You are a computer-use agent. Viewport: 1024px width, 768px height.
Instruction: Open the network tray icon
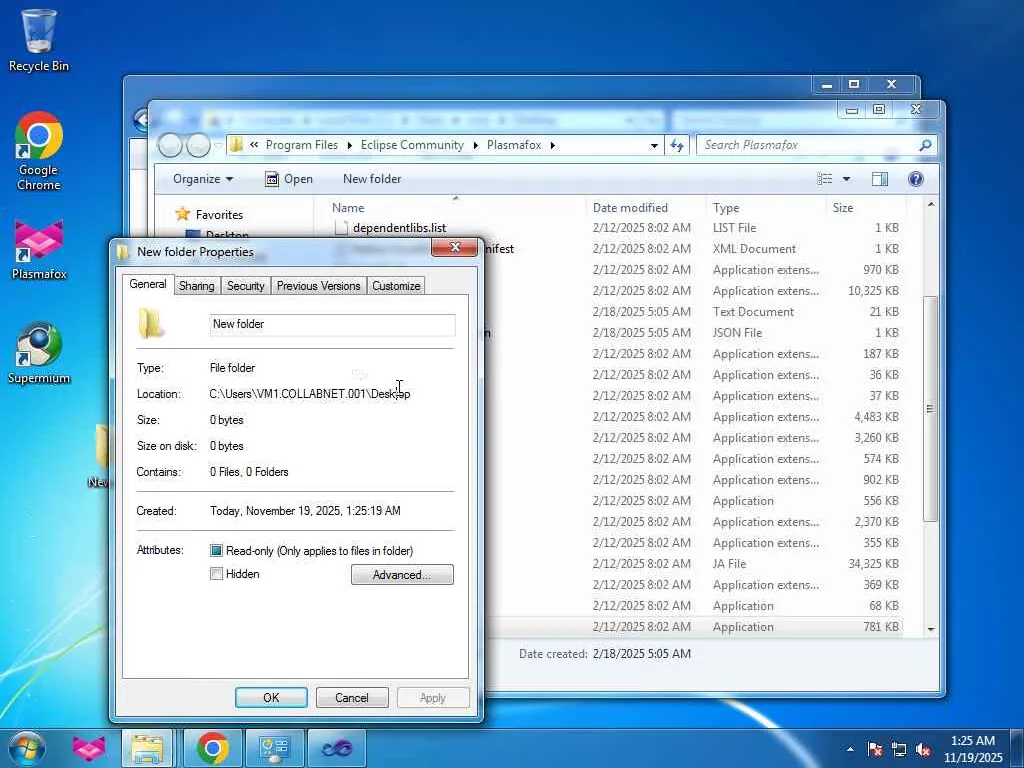(899, 749)
